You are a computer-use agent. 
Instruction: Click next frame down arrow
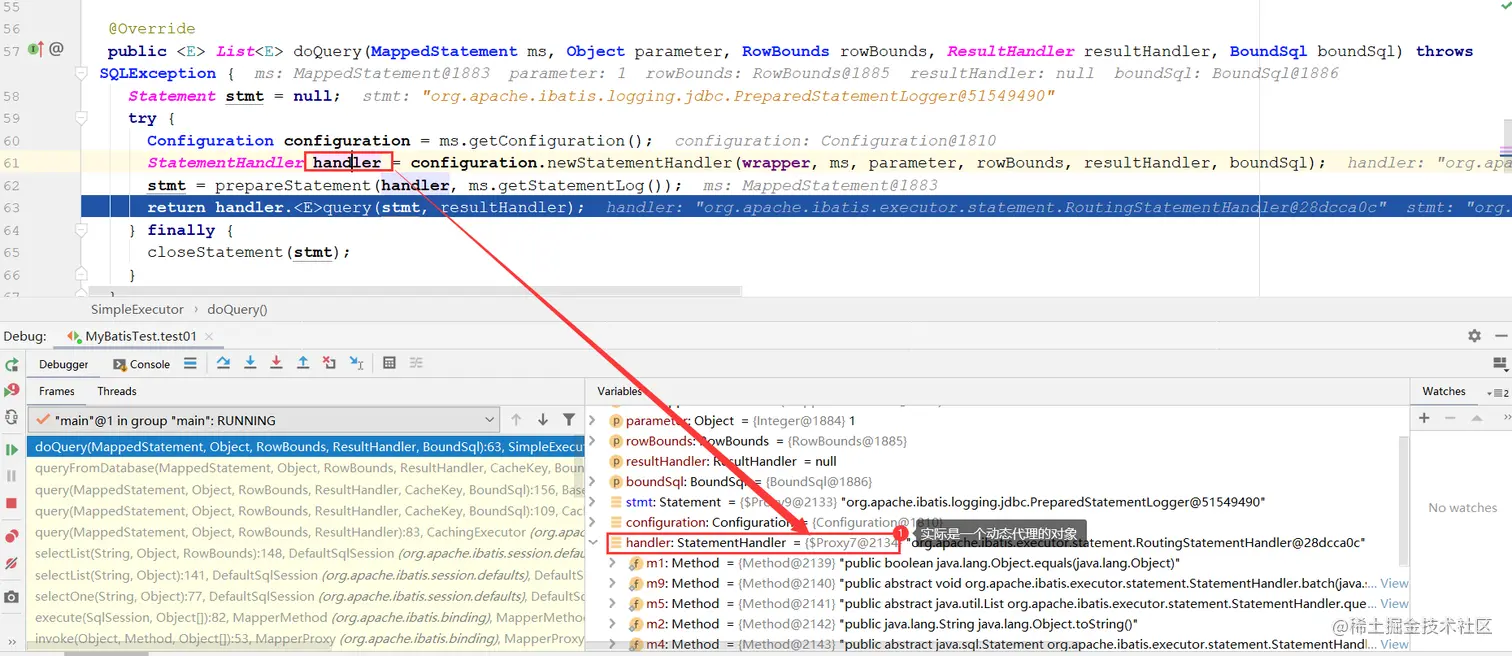(x=542, y=420)
